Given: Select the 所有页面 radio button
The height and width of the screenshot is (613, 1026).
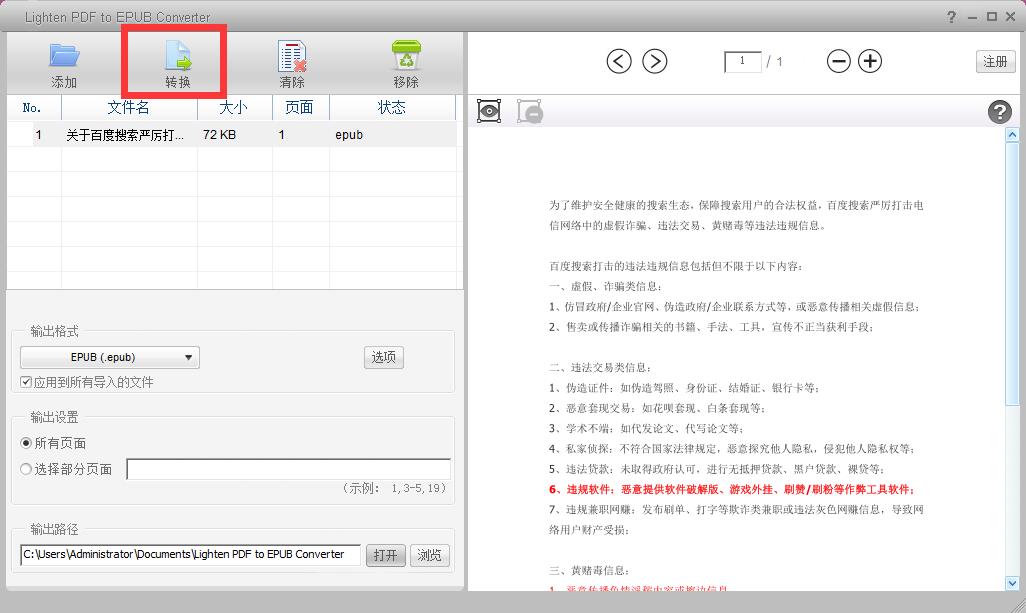Looking at the screenshot, I should tap(26, 443).
